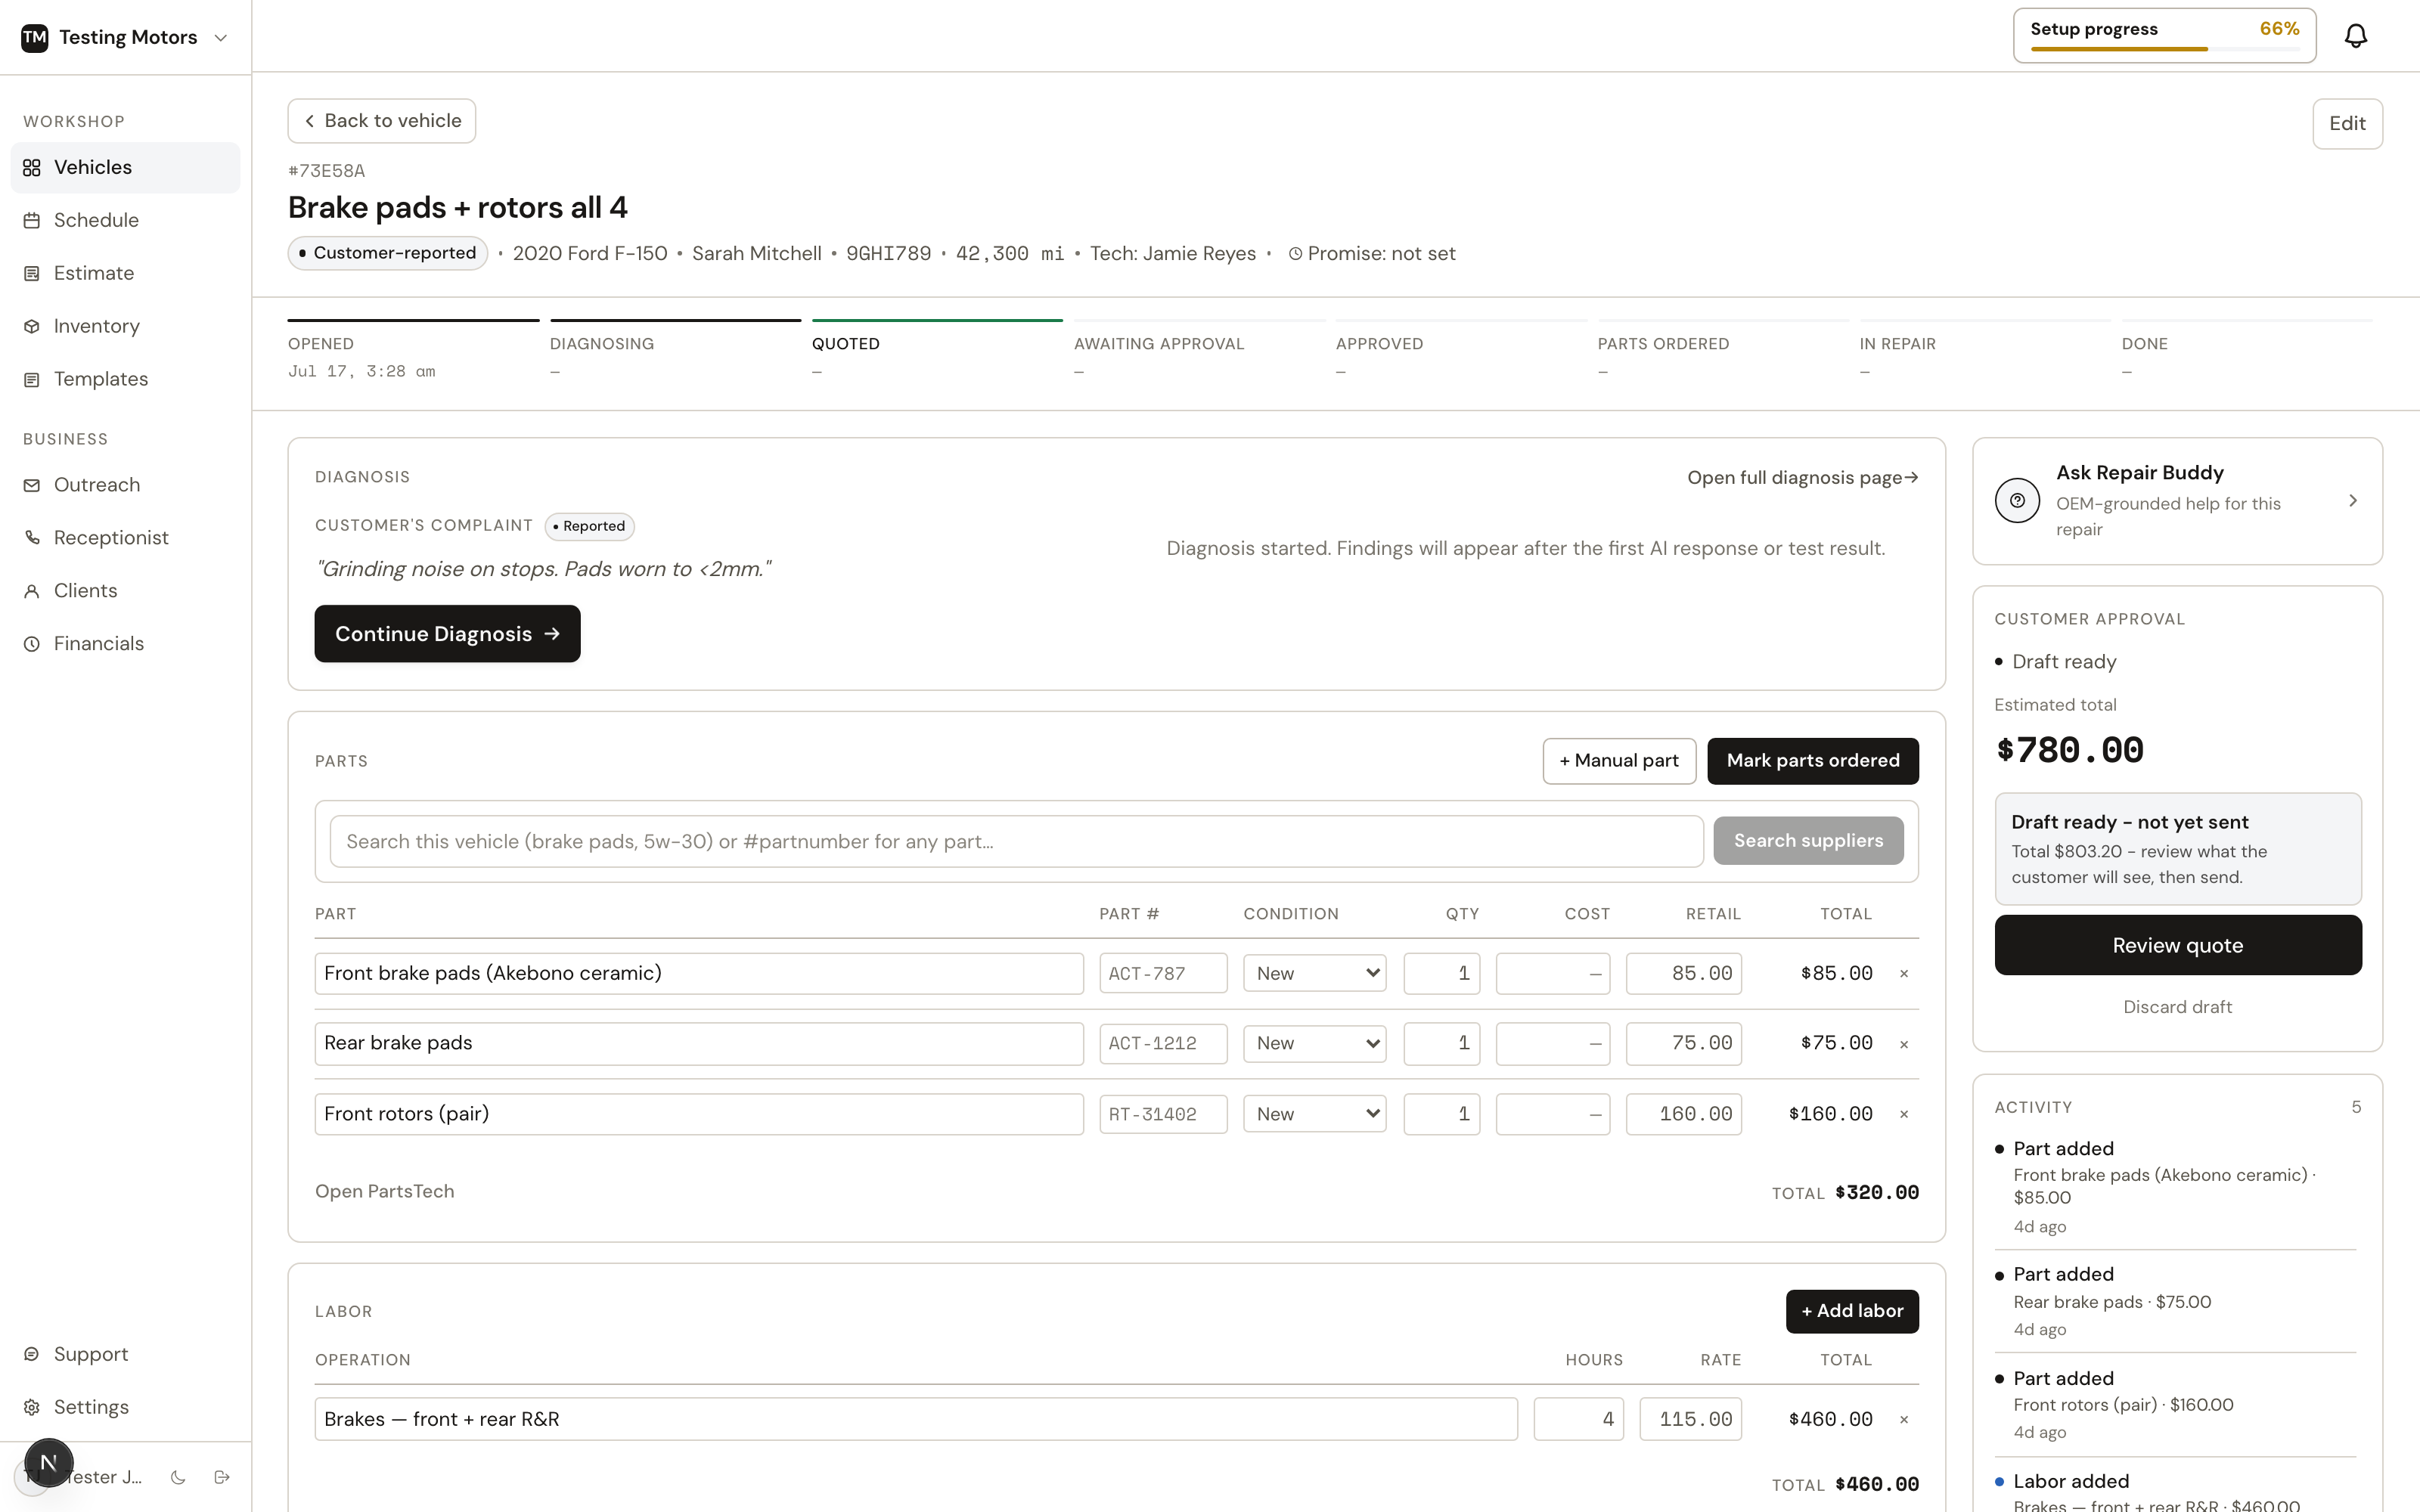Viewport: 2420px width, 1512px height.
Task: Click Search suppliers button
Action: point(1808,841)
